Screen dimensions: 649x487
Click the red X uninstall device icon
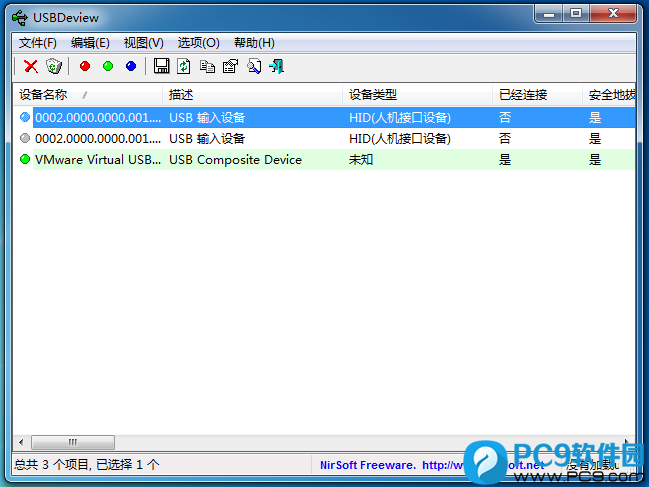pos(31,66)
